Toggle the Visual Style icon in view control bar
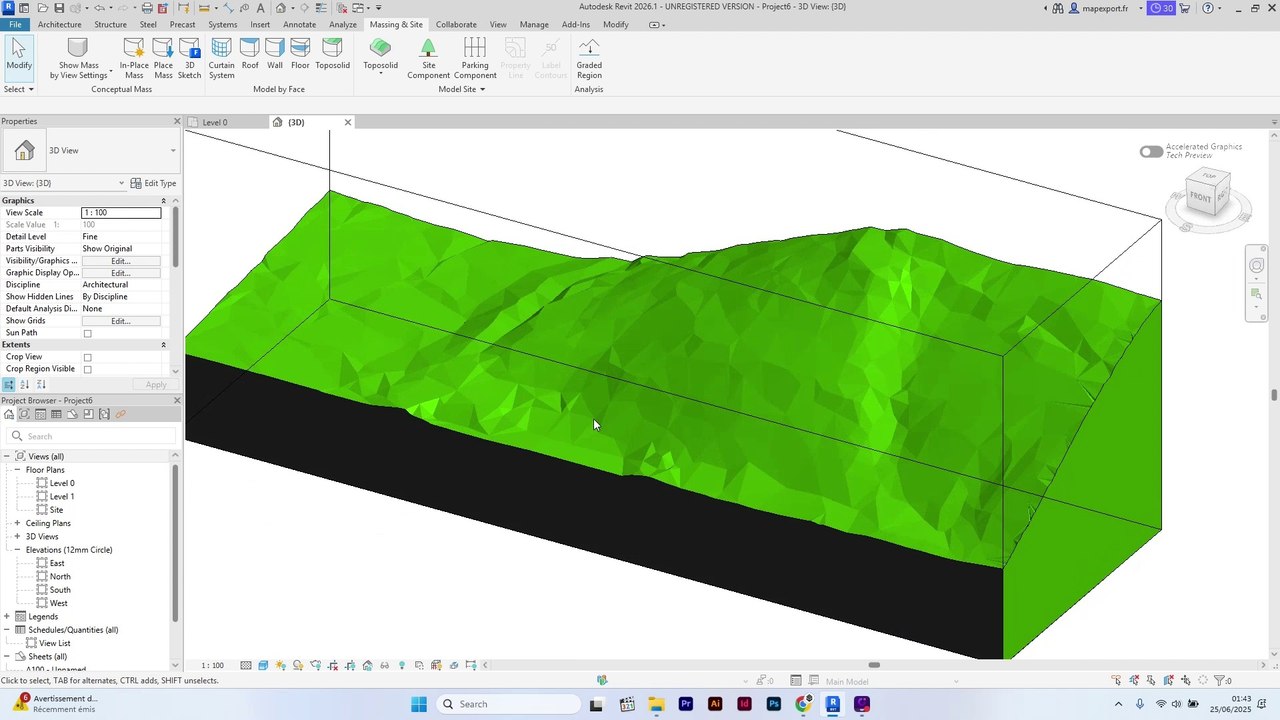 (x=263, y=666)
